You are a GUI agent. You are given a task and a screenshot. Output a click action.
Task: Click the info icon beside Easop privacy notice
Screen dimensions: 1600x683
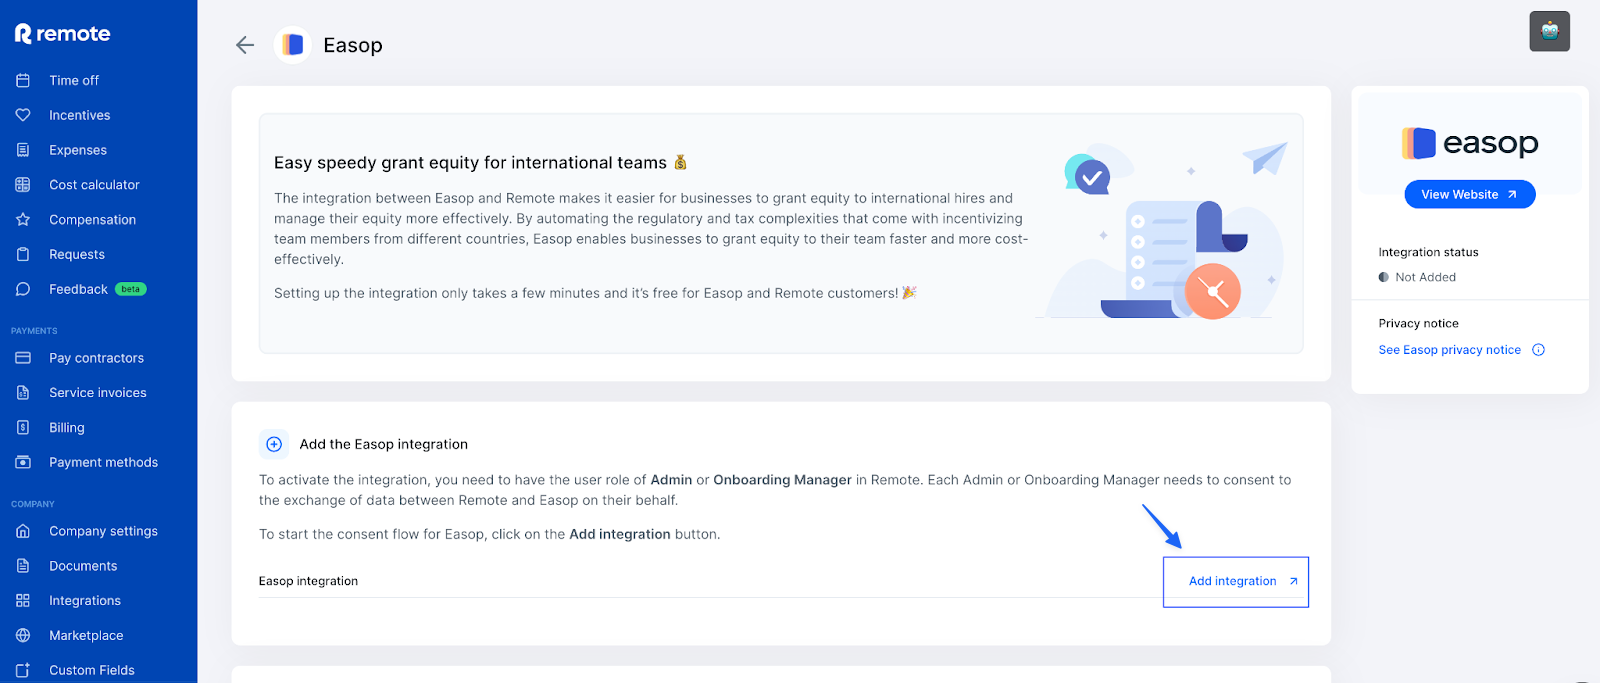(x=1540, y=349)
